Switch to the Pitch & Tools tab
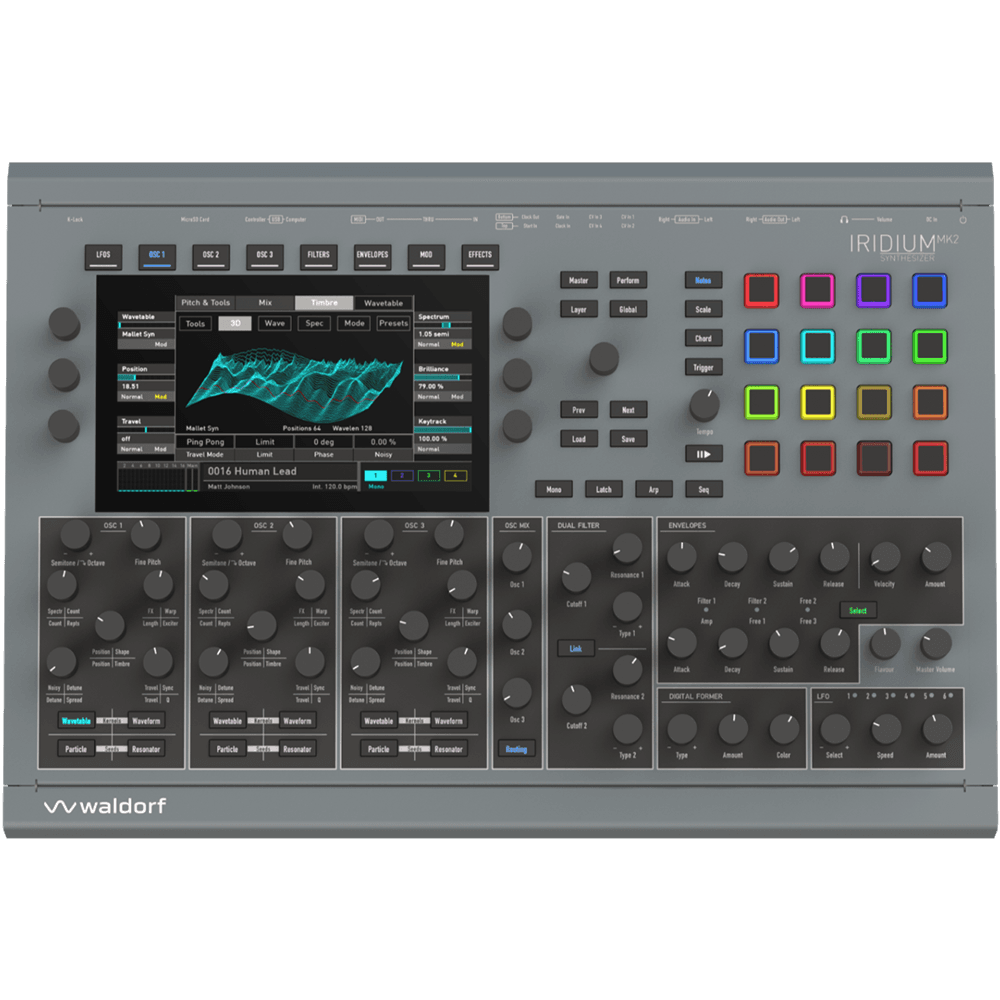 point(205,302)
